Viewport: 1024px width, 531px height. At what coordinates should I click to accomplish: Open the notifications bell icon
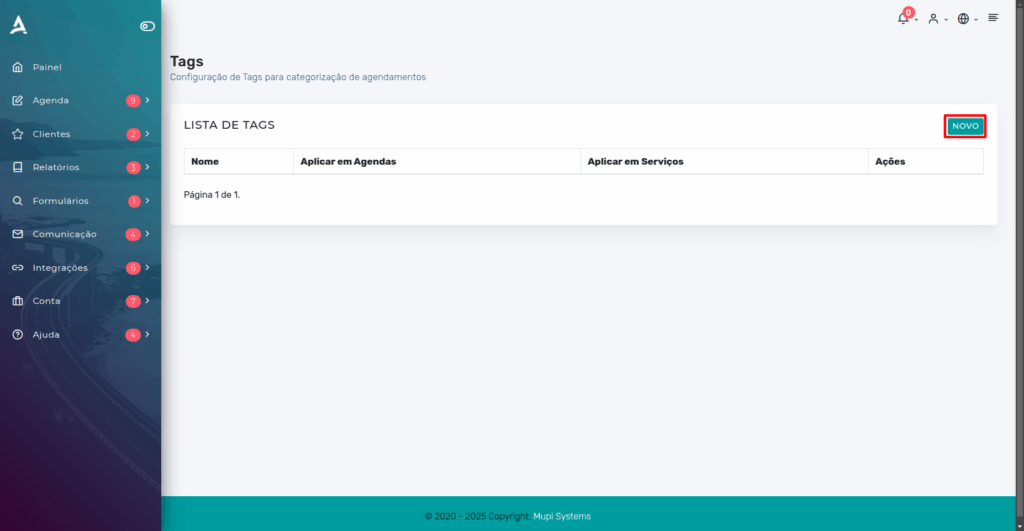[x=903, y=18]
